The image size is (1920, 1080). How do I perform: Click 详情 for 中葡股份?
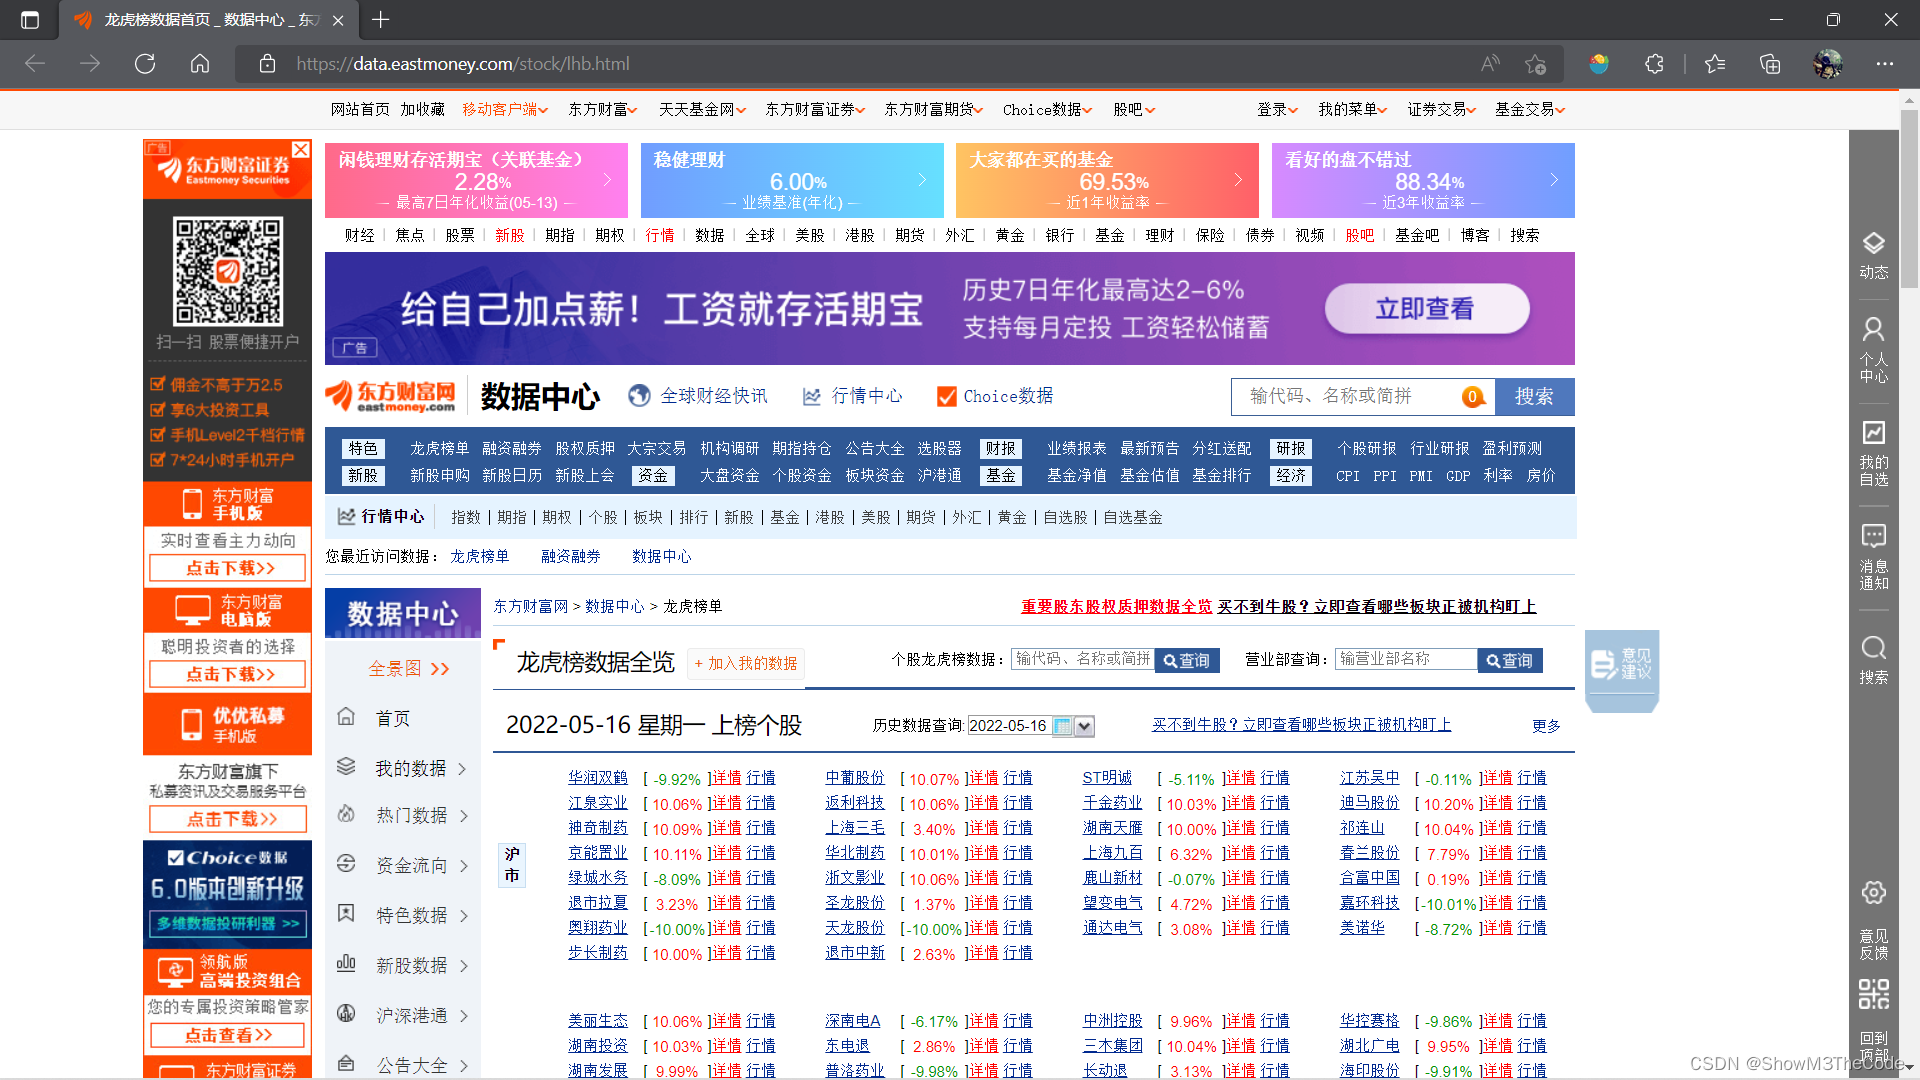coord(983,777)
